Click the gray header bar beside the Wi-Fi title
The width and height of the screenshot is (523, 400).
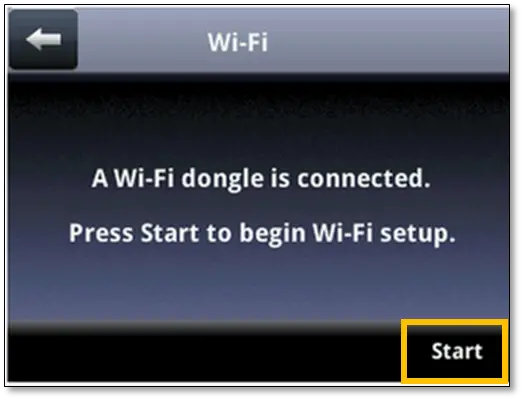[387, 40]
